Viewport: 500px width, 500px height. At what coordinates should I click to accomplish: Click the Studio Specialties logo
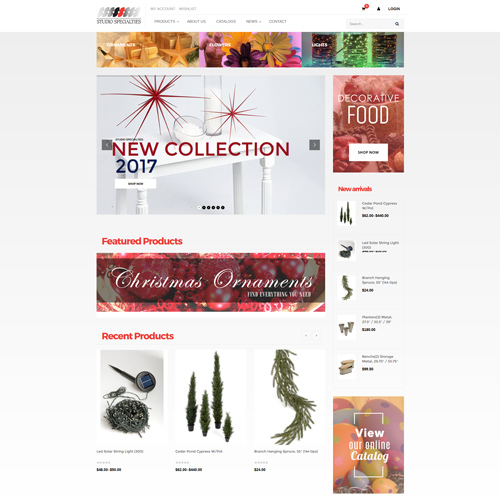coord(119,16)
